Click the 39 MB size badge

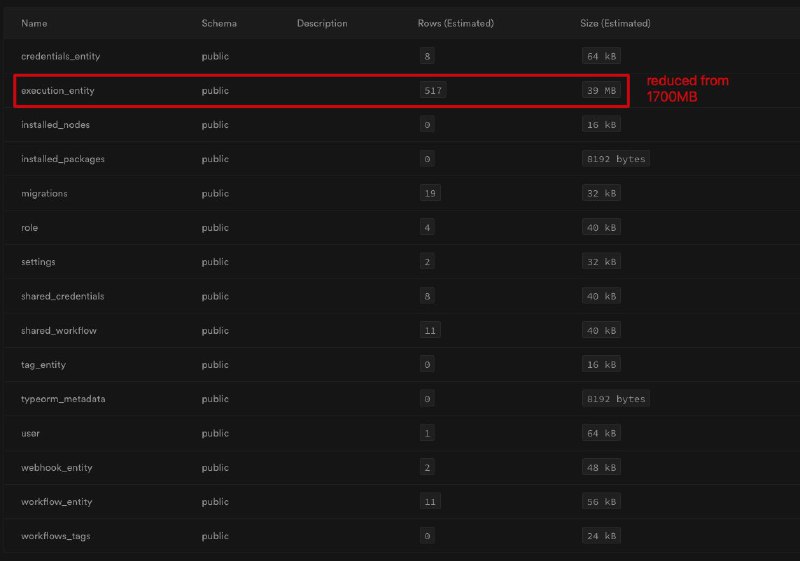click(601, 91)
